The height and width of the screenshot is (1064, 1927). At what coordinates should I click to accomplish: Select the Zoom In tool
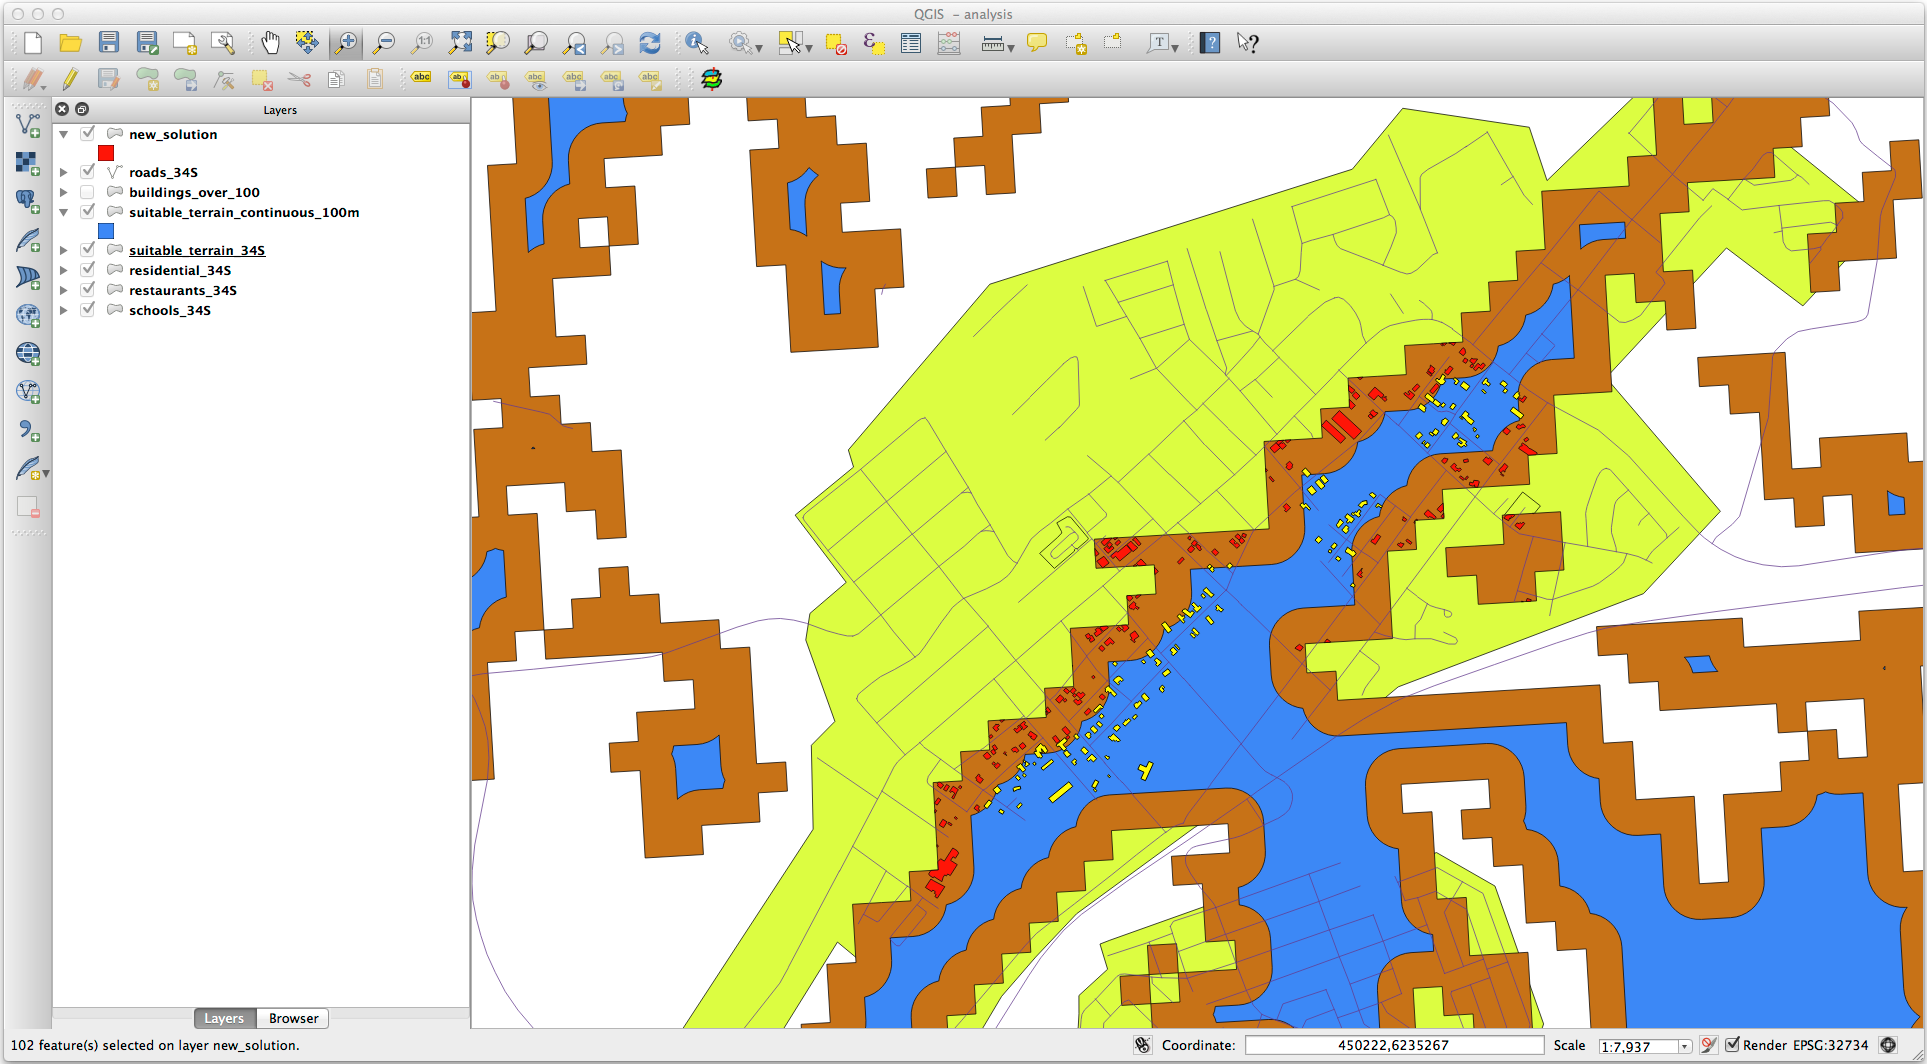pos(346,42)
